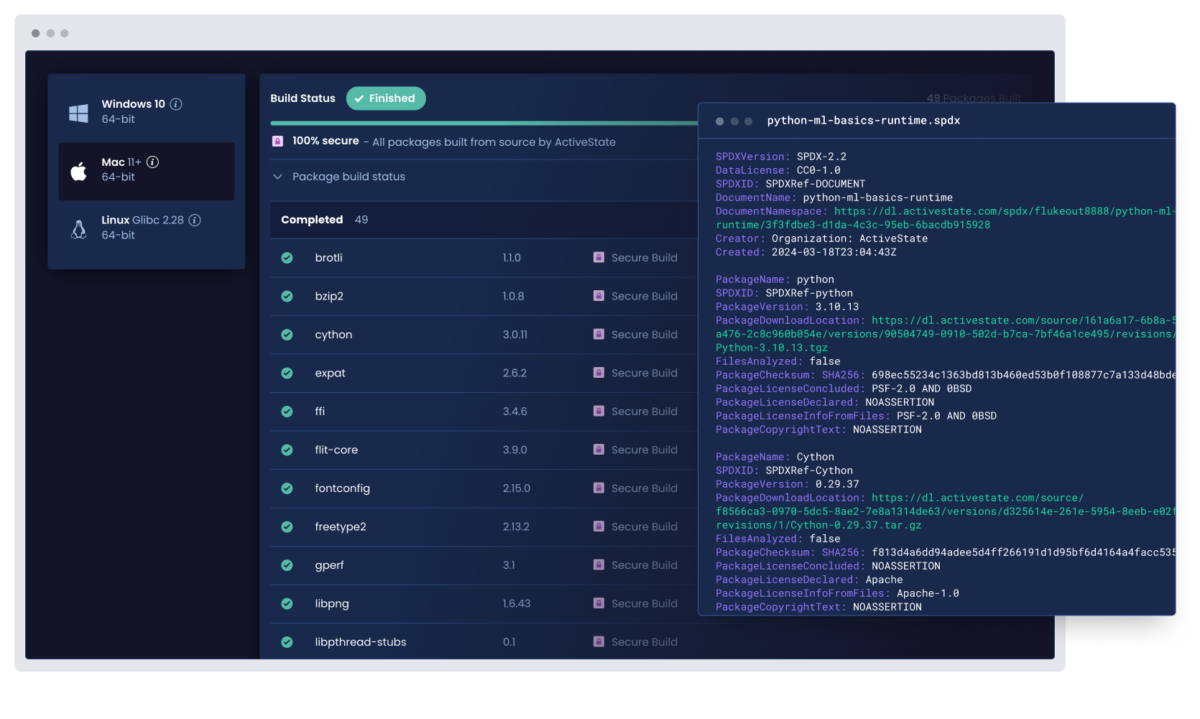Click info icon beside Mac 11+

tap(153, 162)
